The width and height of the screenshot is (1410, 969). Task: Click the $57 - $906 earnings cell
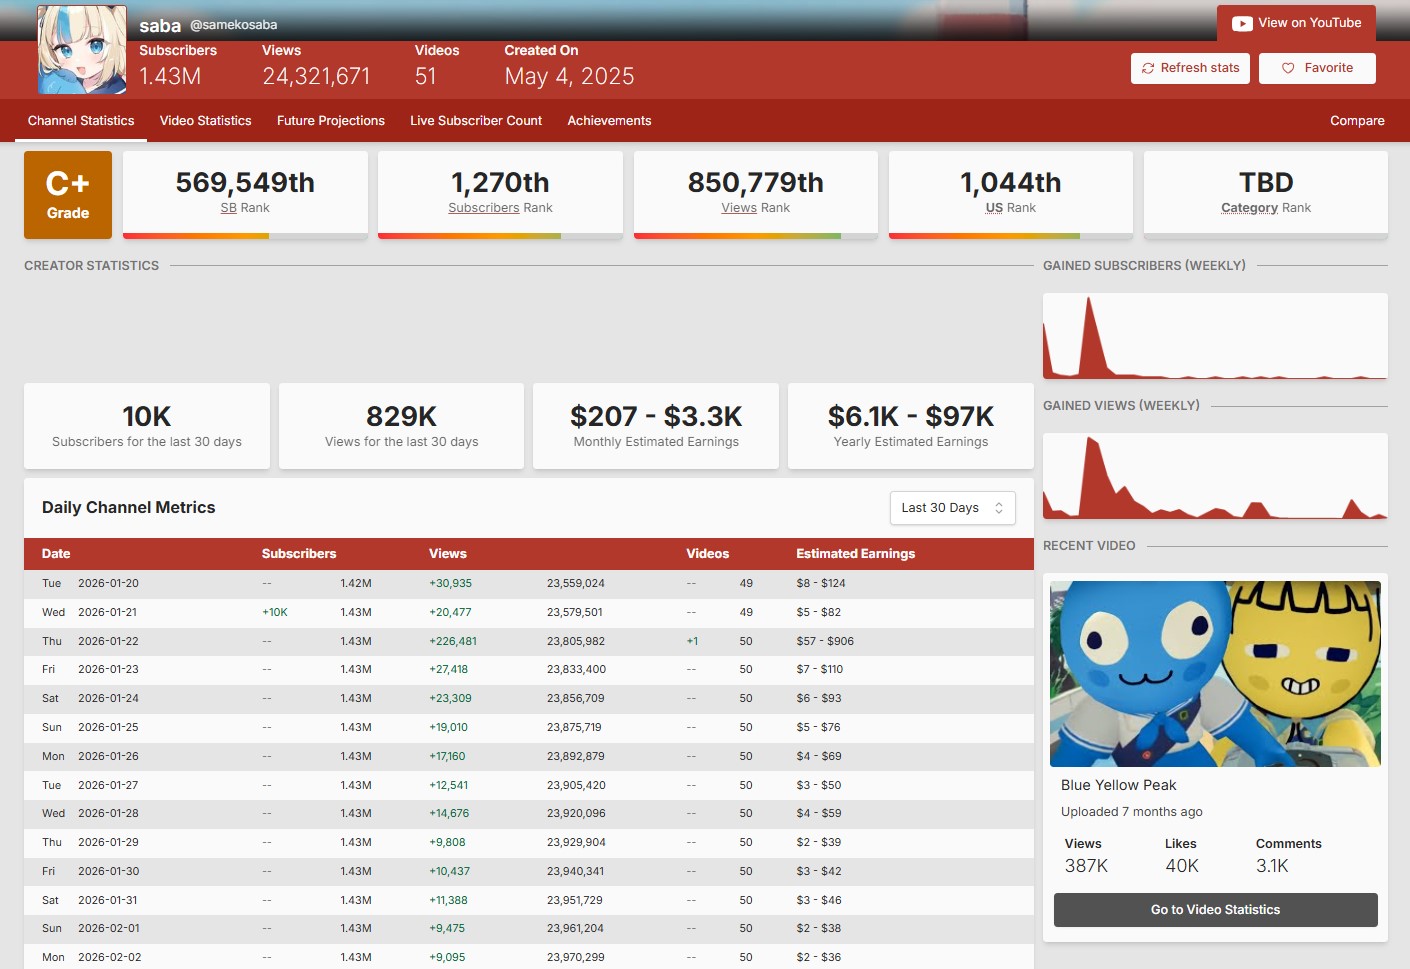click(825, 642)
